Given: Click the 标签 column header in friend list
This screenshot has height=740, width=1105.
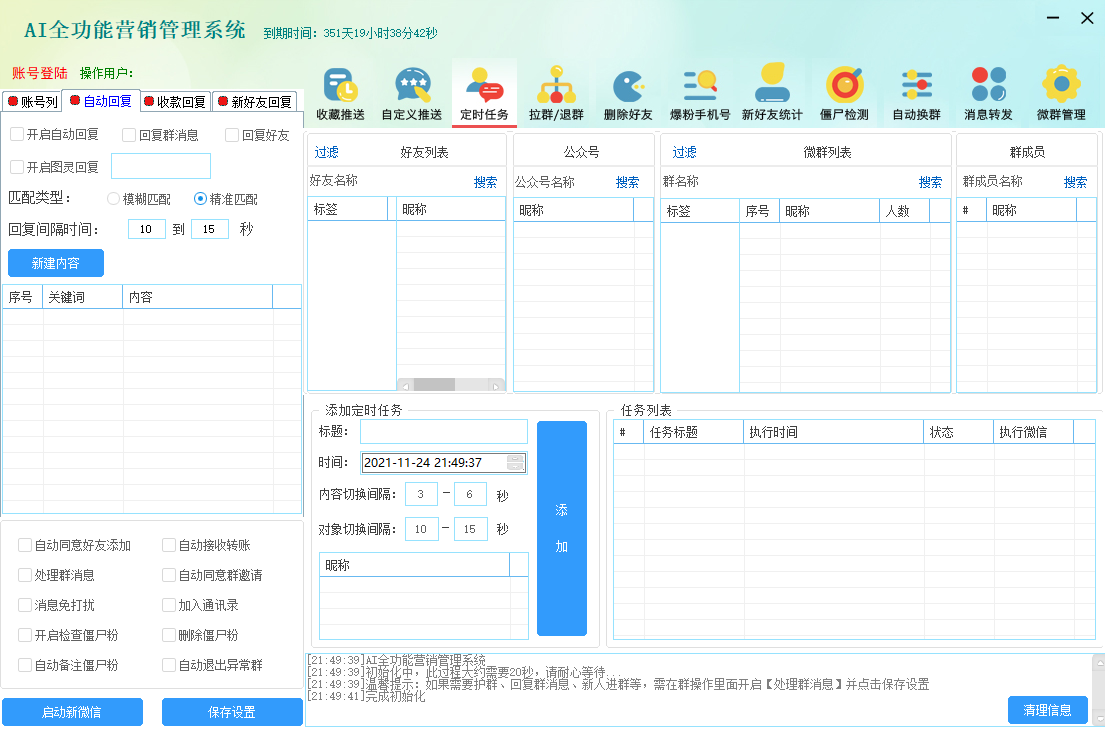Looking at the screenshot, I should (x=348, y=209).
